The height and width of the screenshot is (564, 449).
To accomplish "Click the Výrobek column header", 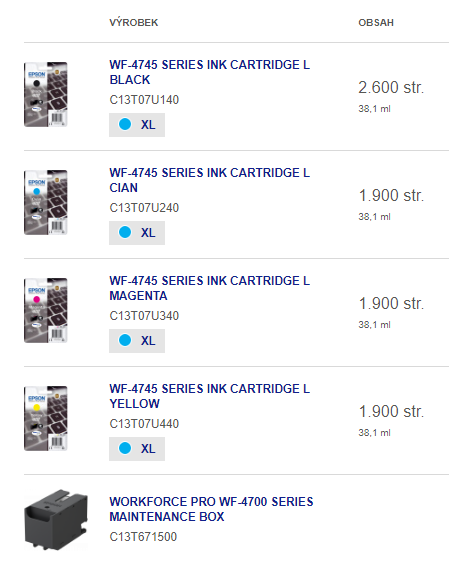I will [x=133, y=23].
